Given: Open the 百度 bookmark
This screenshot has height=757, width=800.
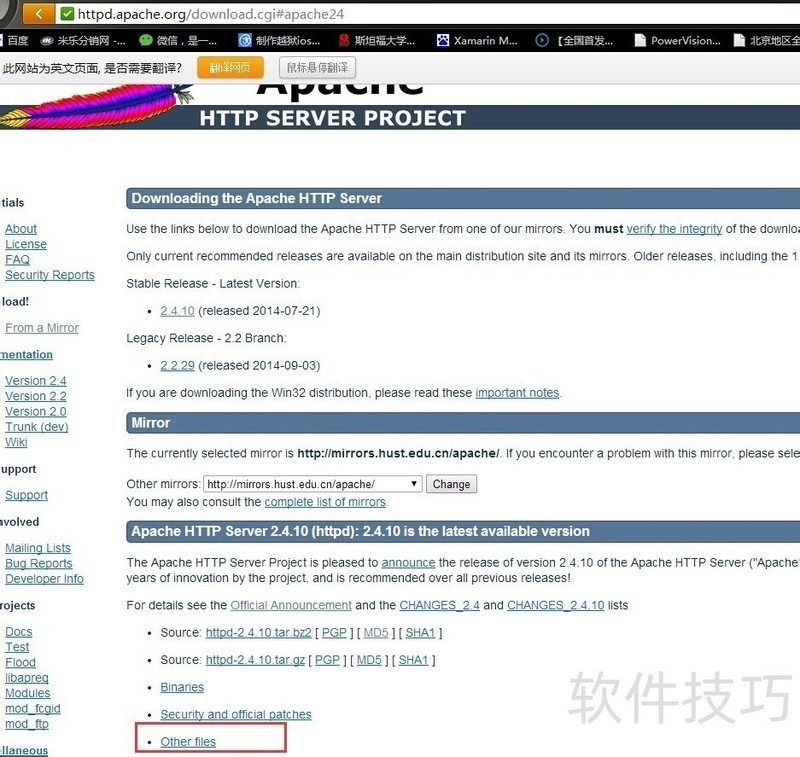Looking at the screenshot, I should (x=15, y=41).
